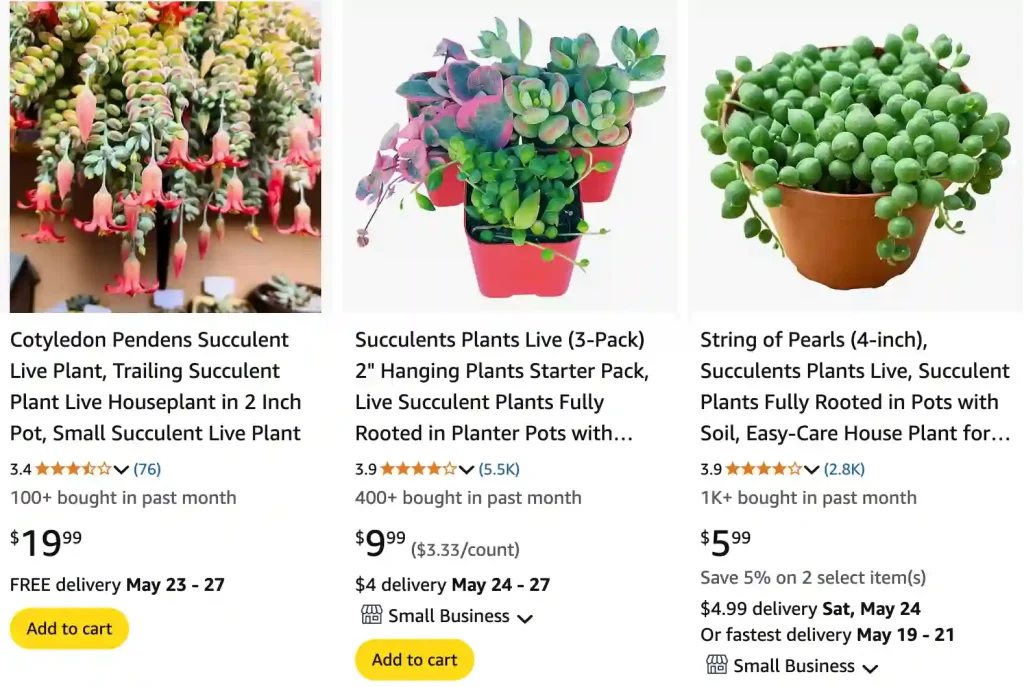This screenshot has height=687, width=1024.
Task: Expand the rating breakdown for String of Pearls
Action: (x=813, y=468)
